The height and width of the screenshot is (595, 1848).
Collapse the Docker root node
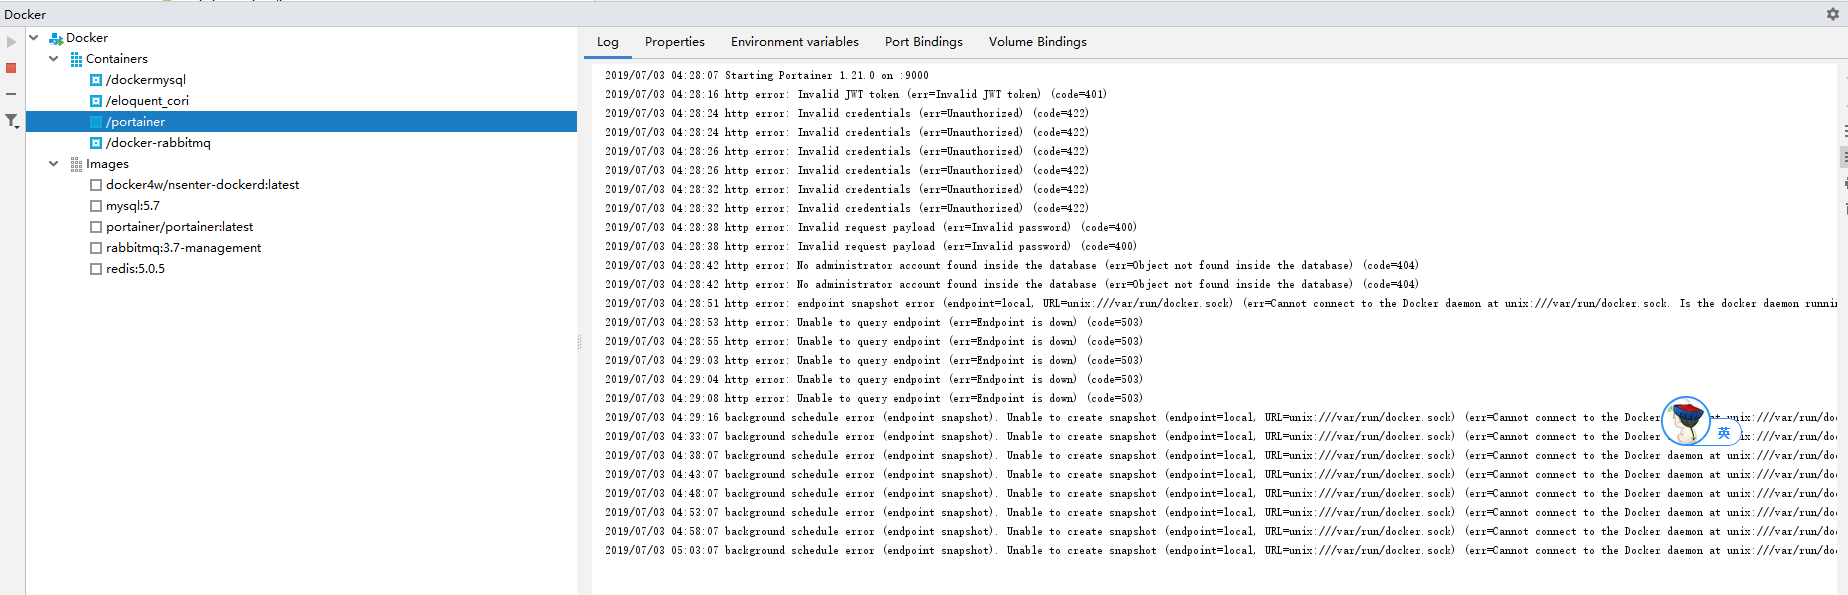coord(34,38)
